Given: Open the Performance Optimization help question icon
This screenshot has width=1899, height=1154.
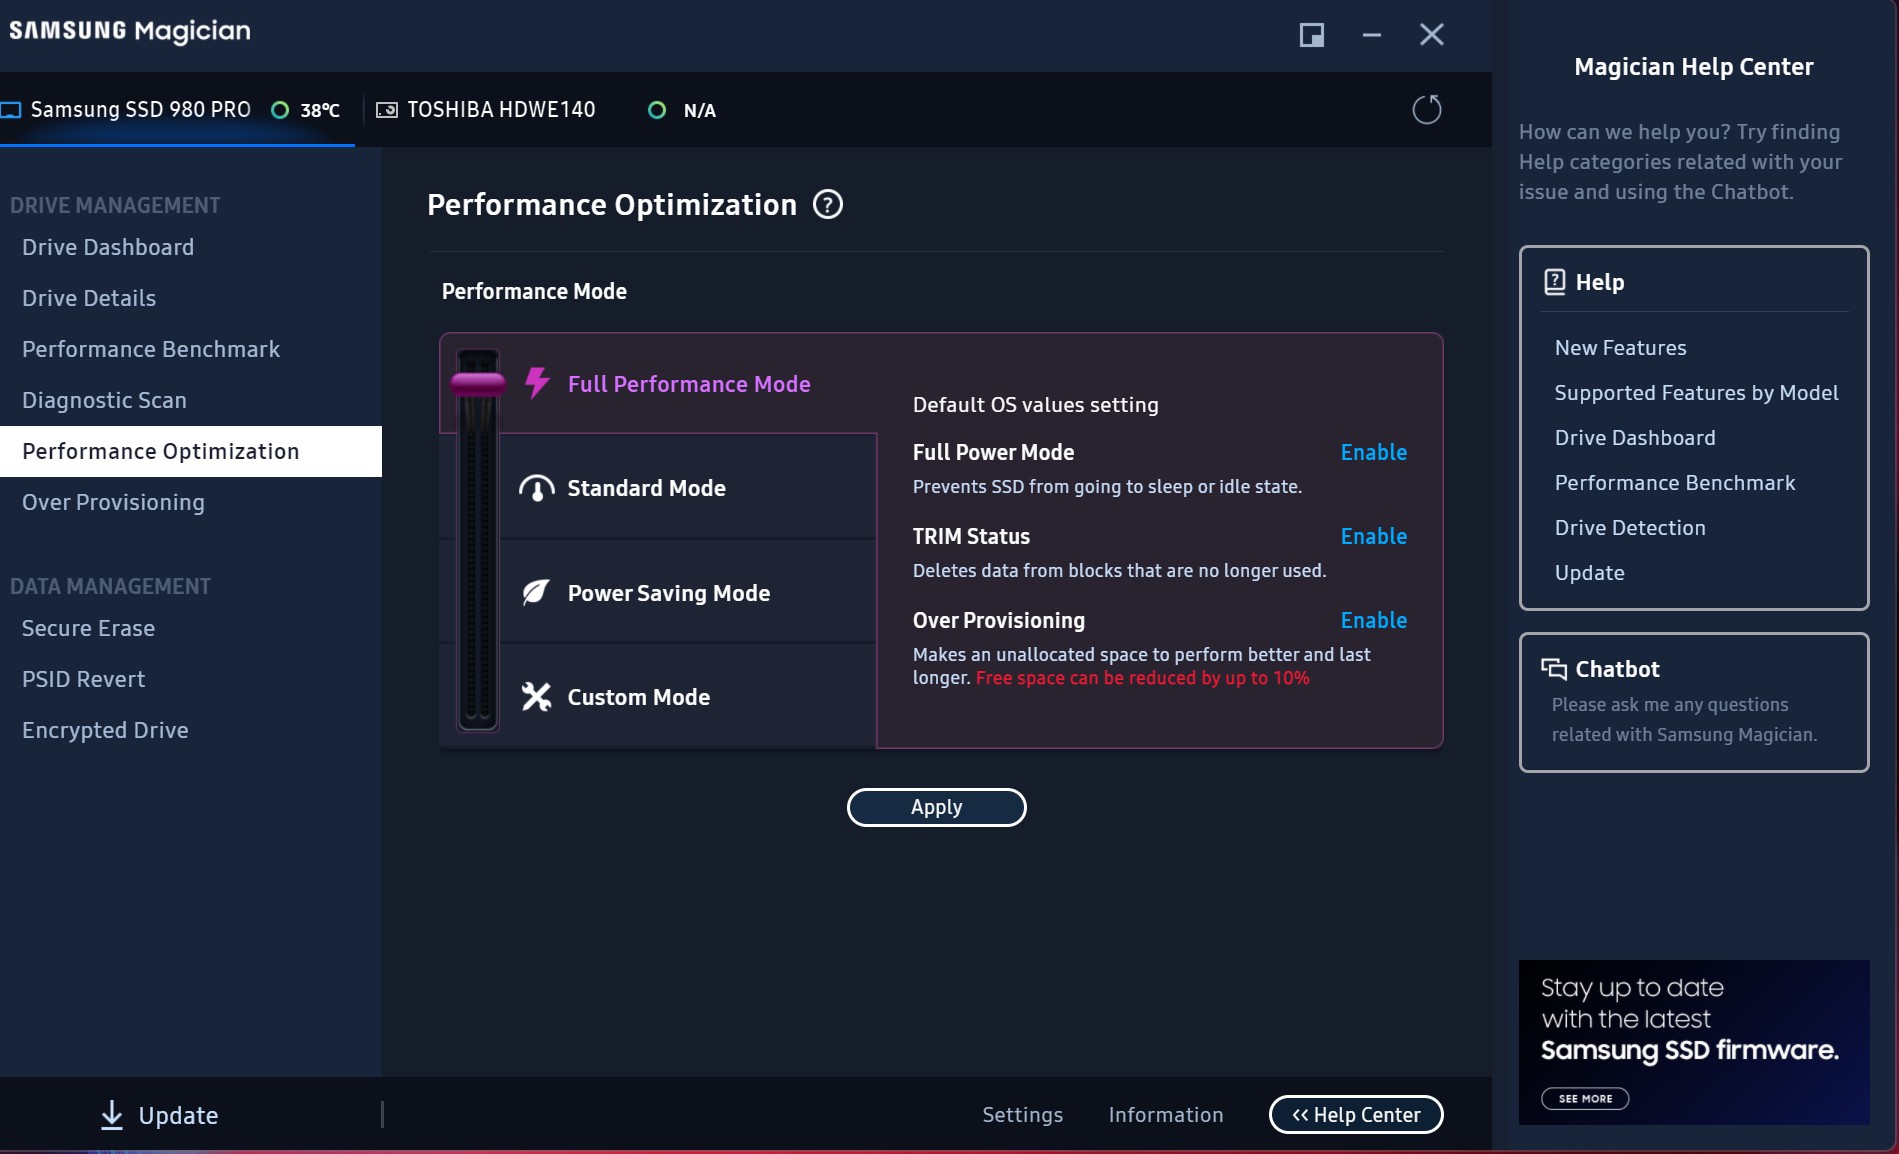Looking at the screenshot, I should tap(828, 205).
